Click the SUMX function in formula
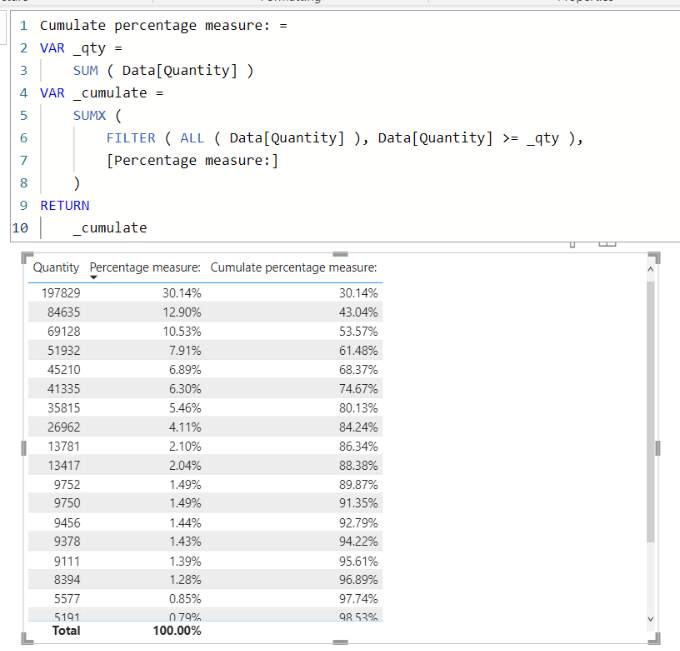The image size is (680, 651). [x=89, y=115]
